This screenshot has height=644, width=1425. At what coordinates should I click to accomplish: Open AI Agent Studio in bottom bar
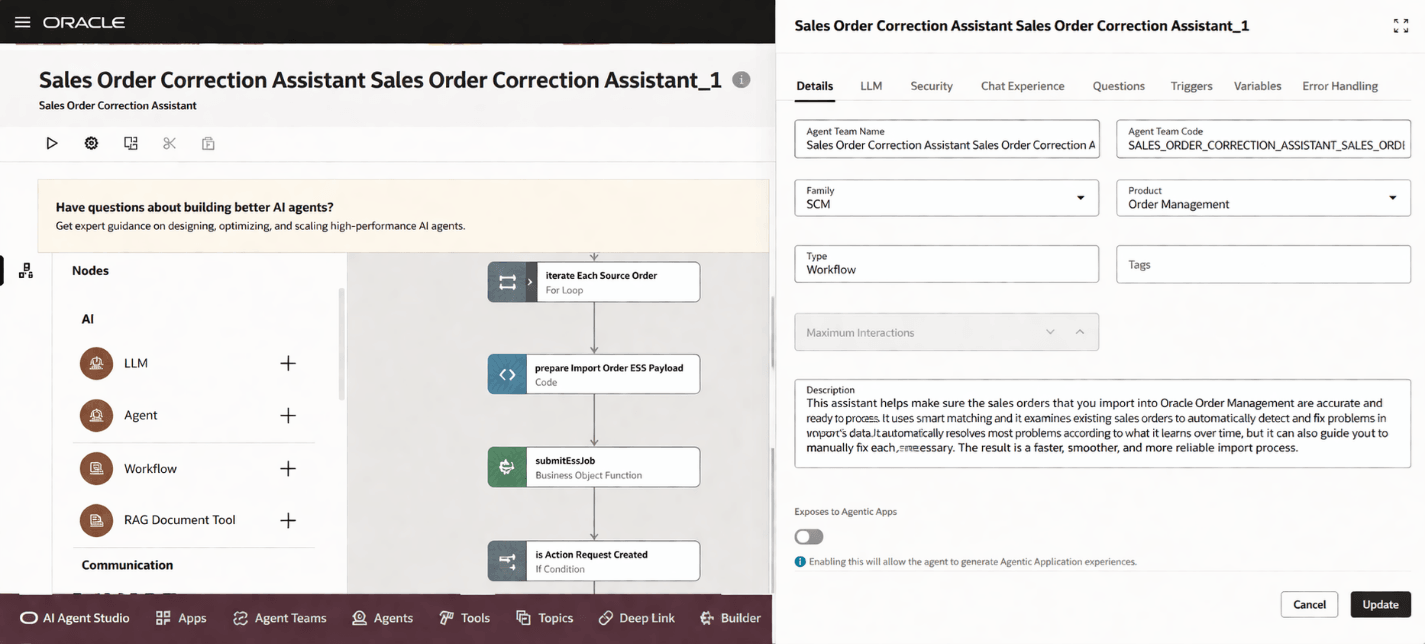(x=75, y=618)
